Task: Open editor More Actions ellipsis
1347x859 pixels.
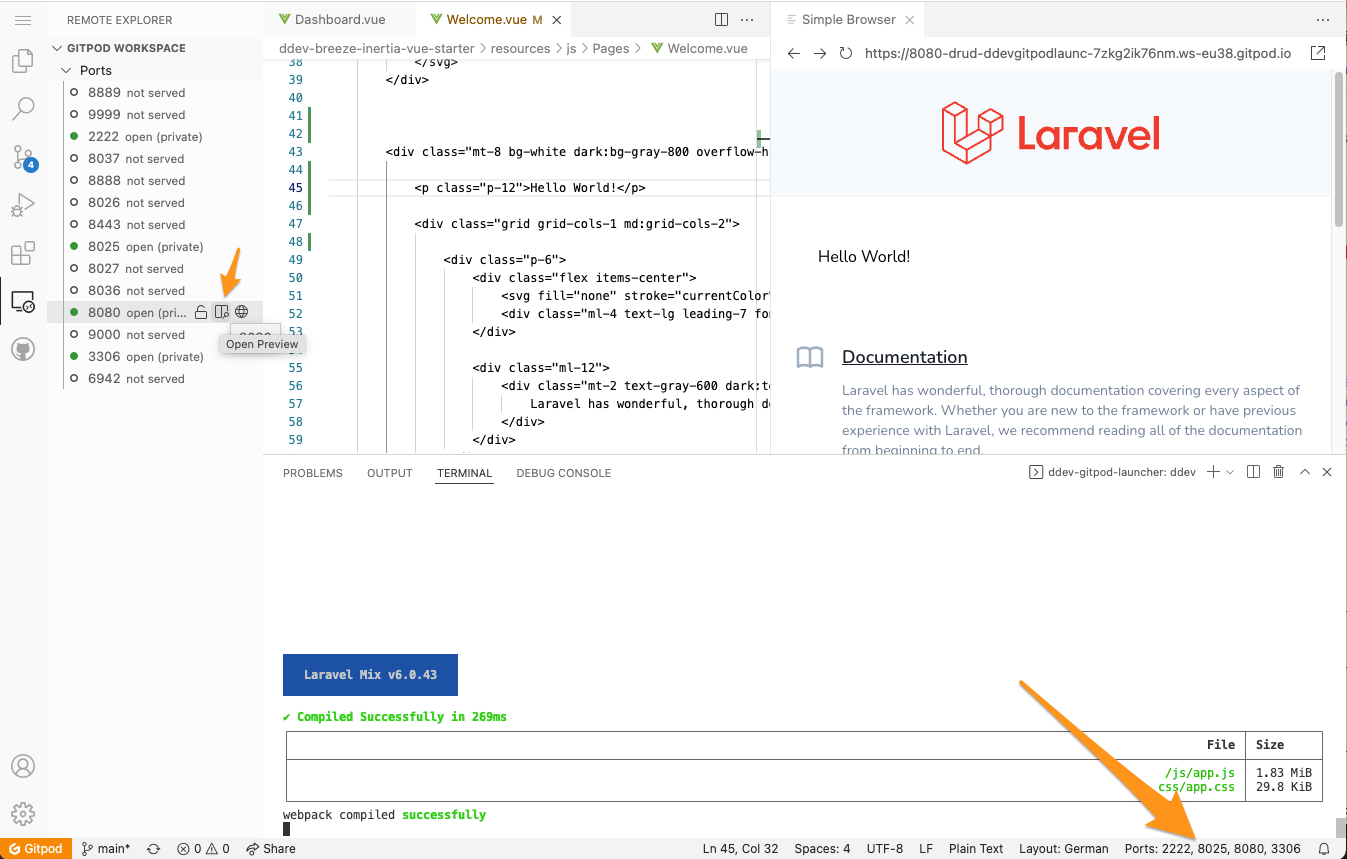Action: pos(747,19)
